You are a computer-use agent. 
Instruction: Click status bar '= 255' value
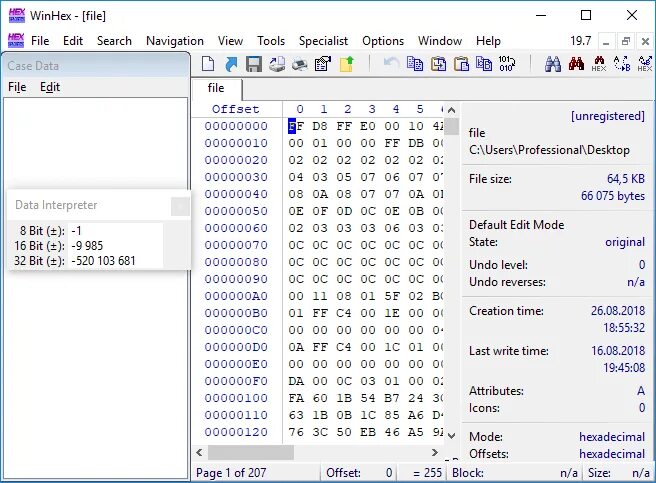[x=427, y=473]
